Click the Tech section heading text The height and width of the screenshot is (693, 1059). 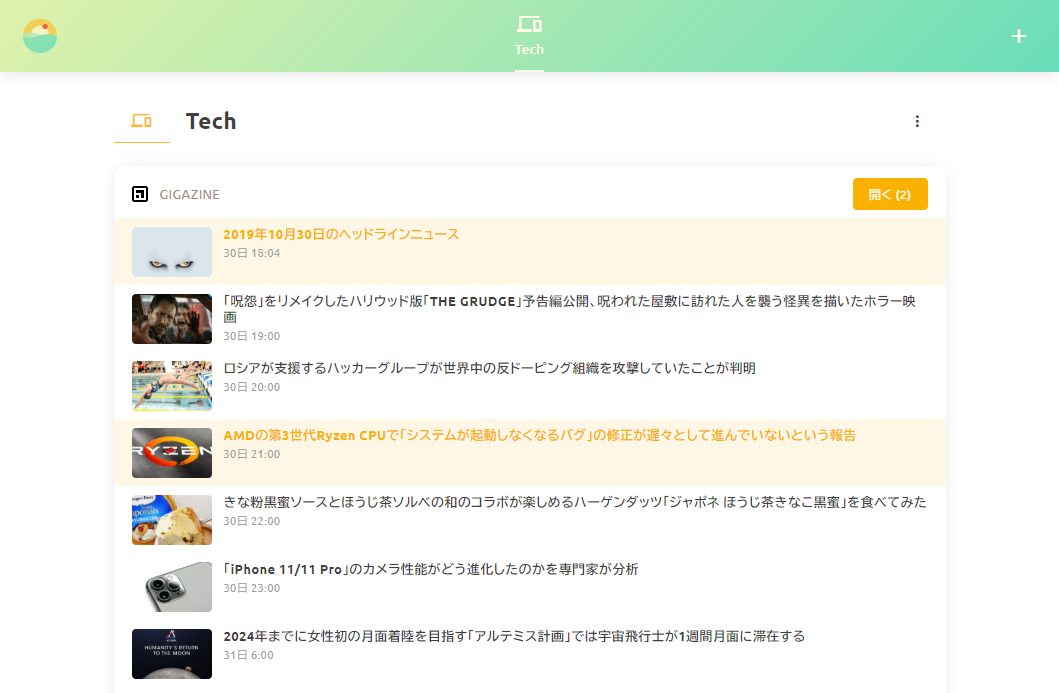pyautogui.click(x=211, y=121)
